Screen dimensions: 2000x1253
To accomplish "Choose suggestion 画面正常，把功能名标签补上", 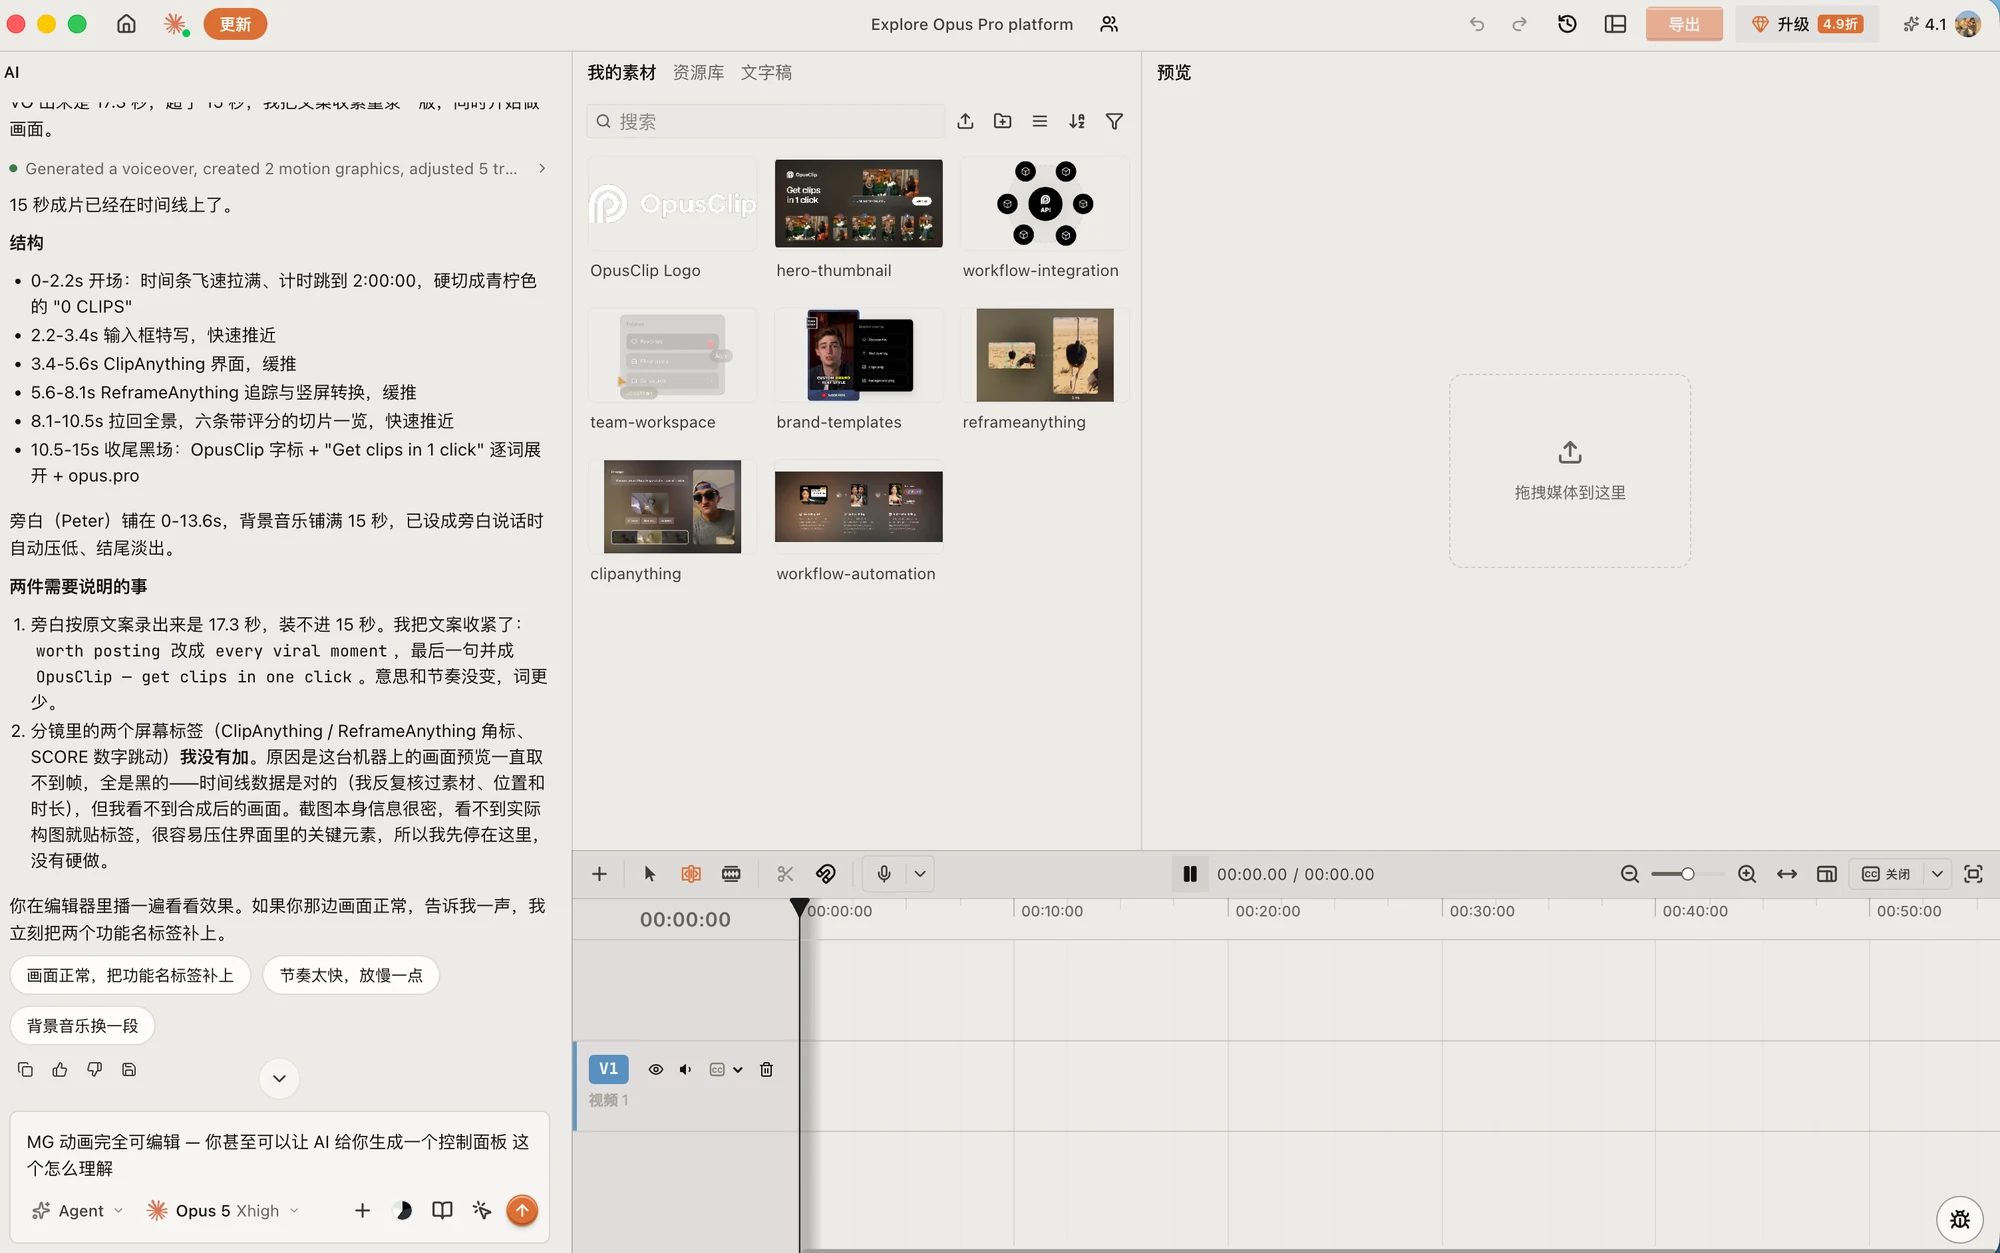I will click(x=130, y=975).
